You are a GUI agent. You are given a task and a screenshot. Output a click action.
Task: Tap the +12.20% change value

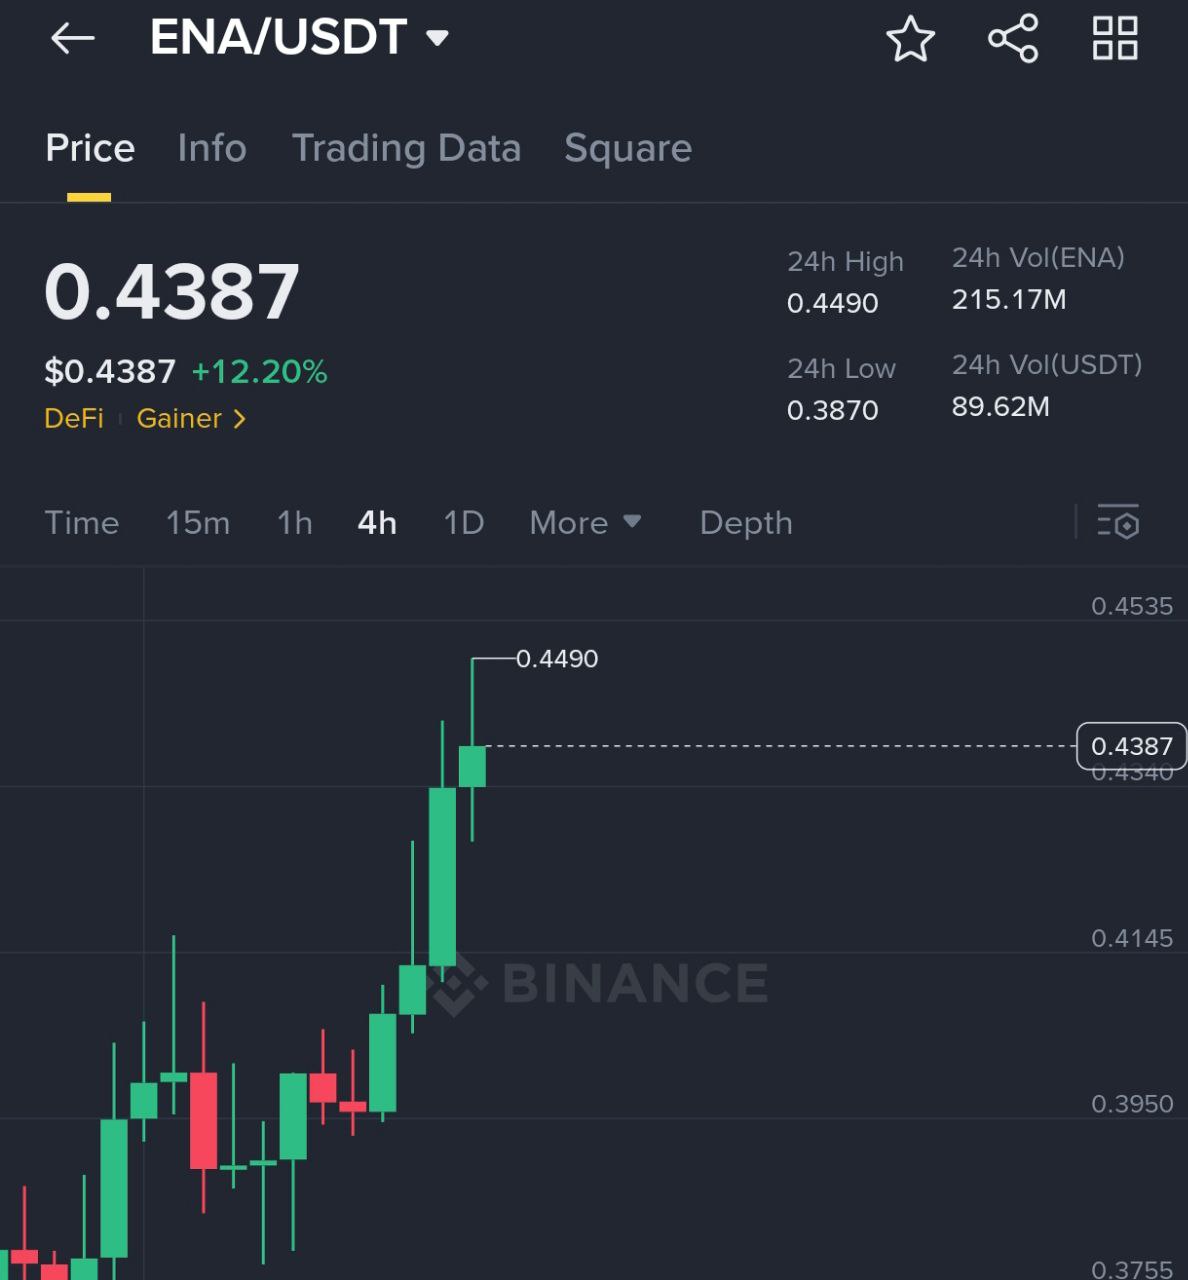click(x=259, y=372)
